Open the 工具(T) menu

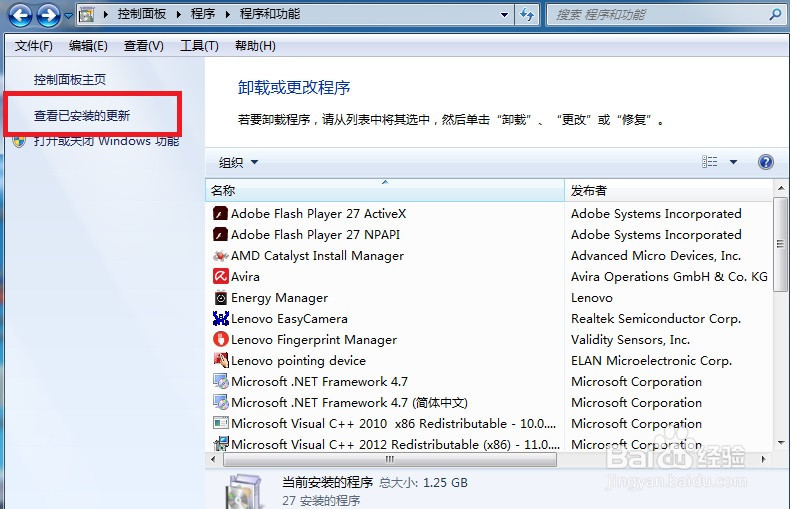pyautogui.click(x=199, y=46)
